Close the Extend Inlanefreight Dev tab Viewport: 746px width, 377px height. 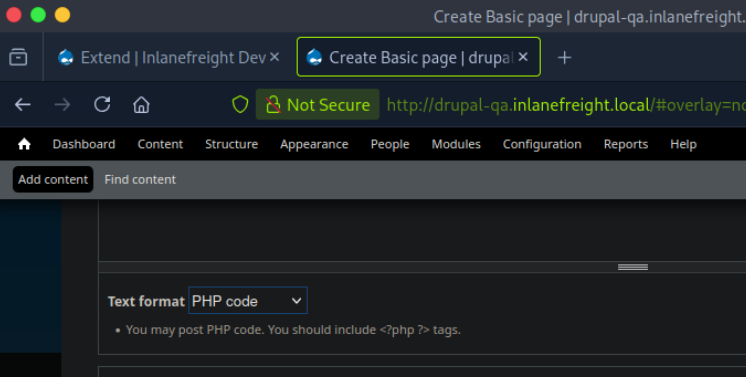point(275,57)
